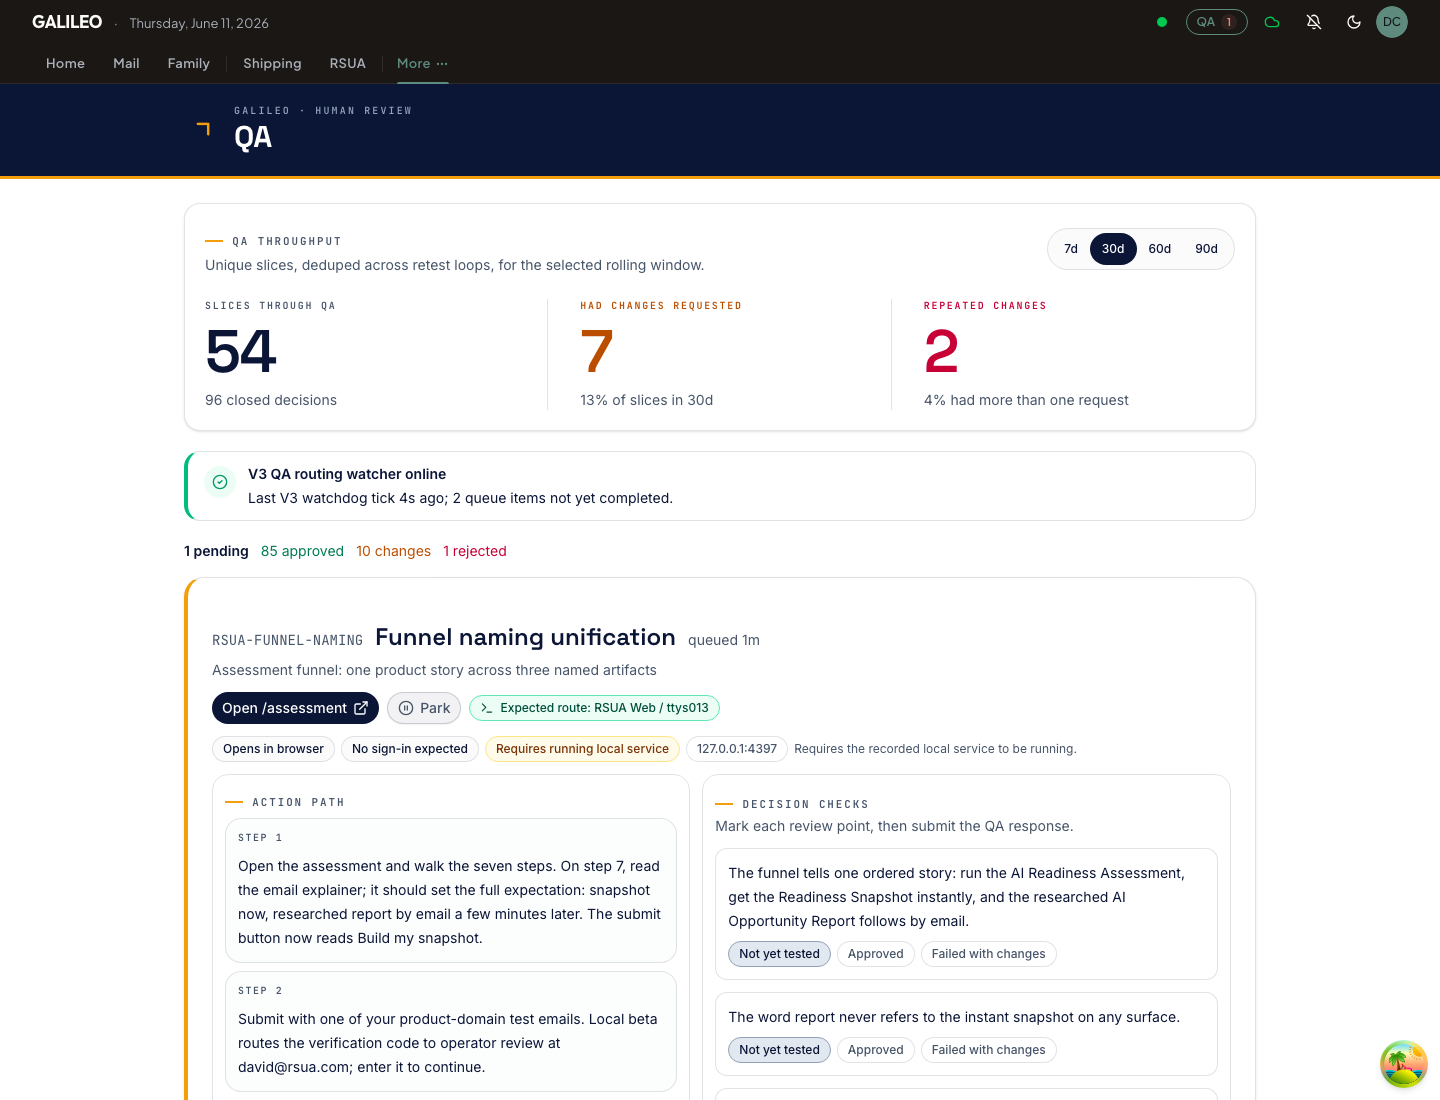1440x1100 pixels.
Task: Click Expected route: RSUA Web / ttys013 chip
Action: tap(594, 708)
